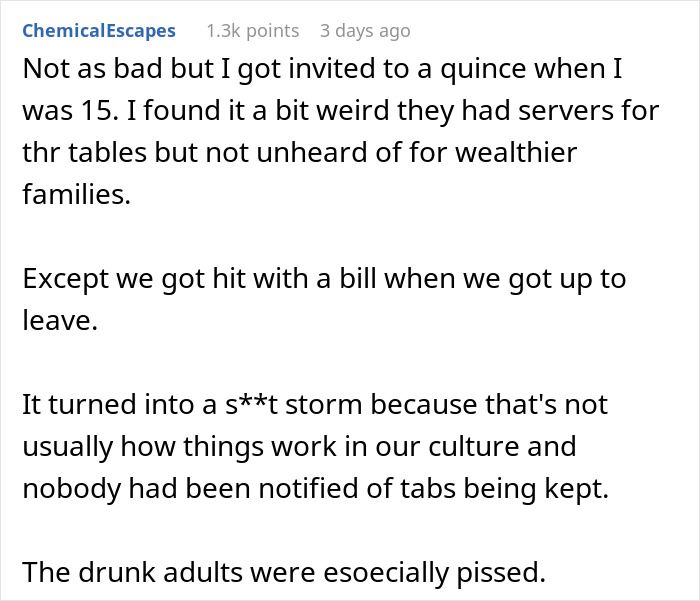Click the word "leave." in the comment
700x601 pixels.
tap(55, 320)
